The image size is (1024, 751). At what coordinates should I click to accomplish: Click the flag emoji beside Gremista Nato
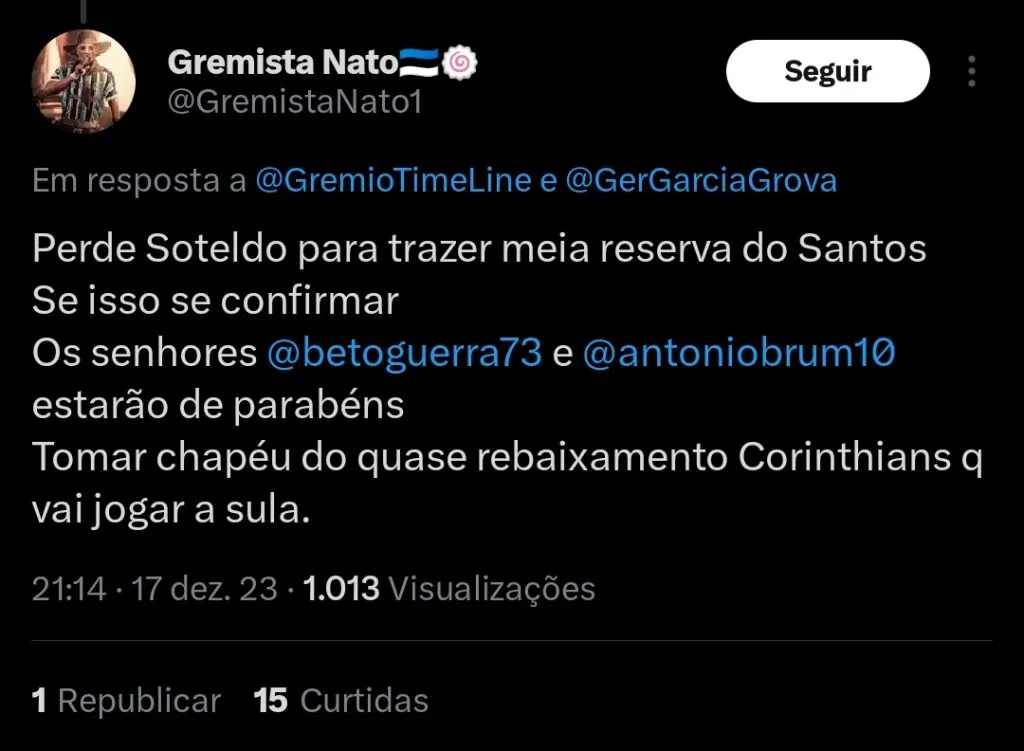click(x=419, y=62)
